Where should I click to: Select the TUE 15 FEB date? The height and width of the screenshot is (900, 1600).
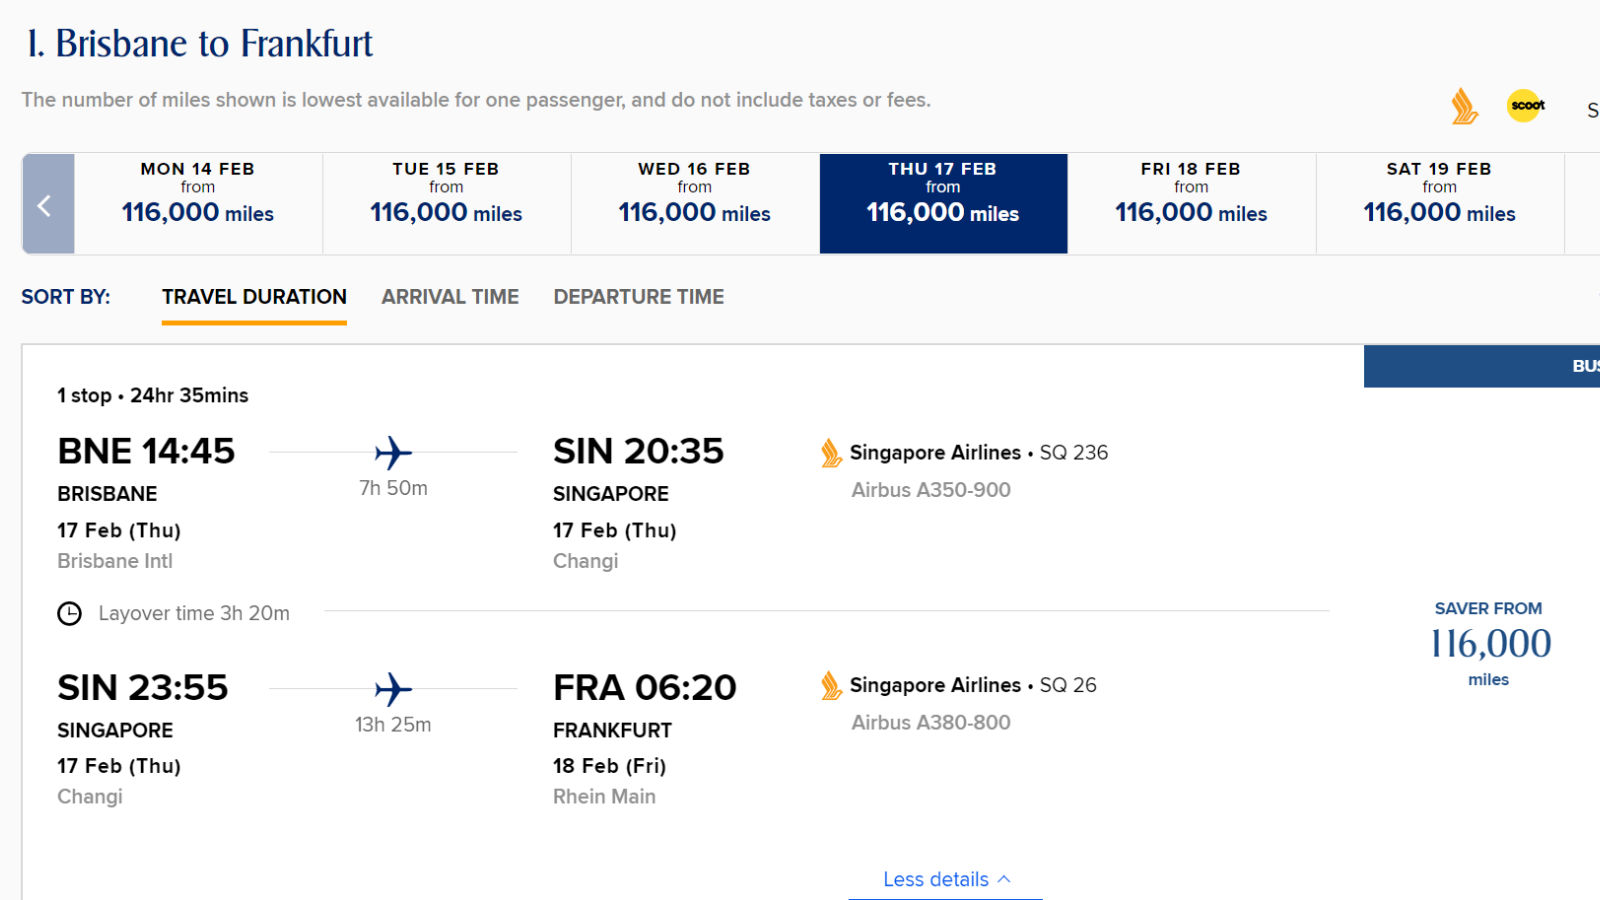[447, 204]
